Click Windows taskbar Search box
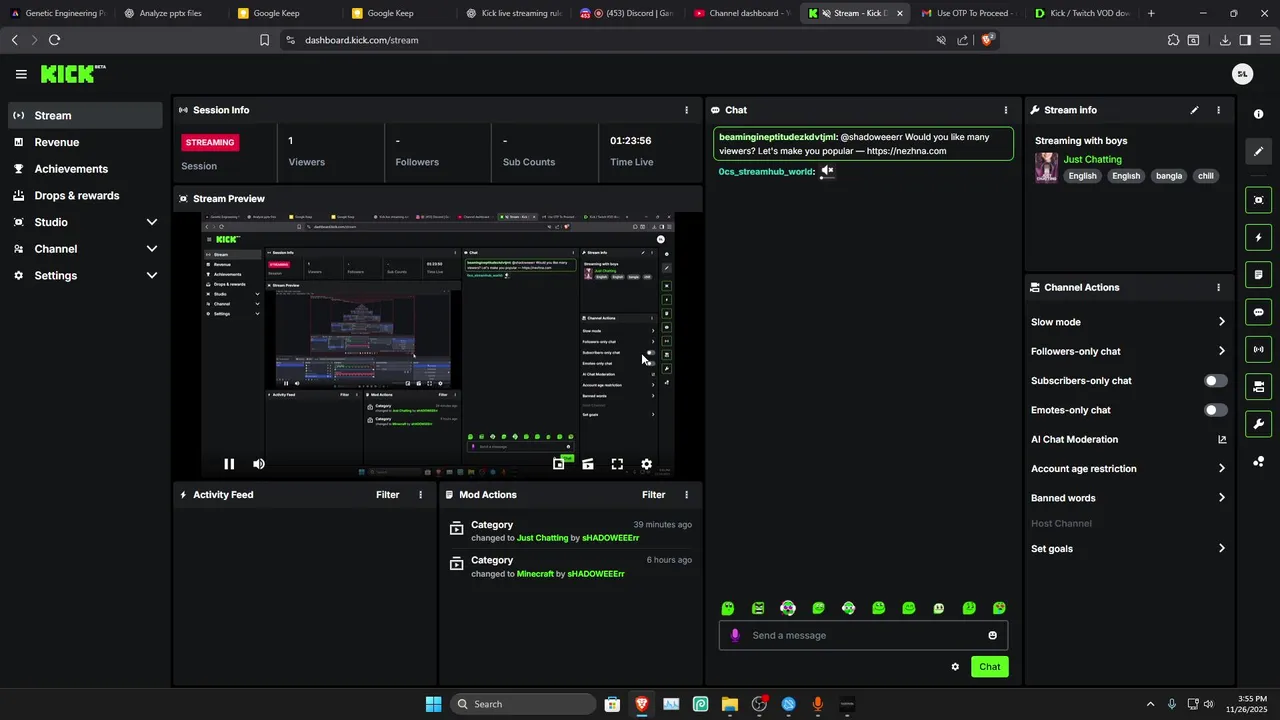Screen dimensions: 1280x720 [523, 704]
